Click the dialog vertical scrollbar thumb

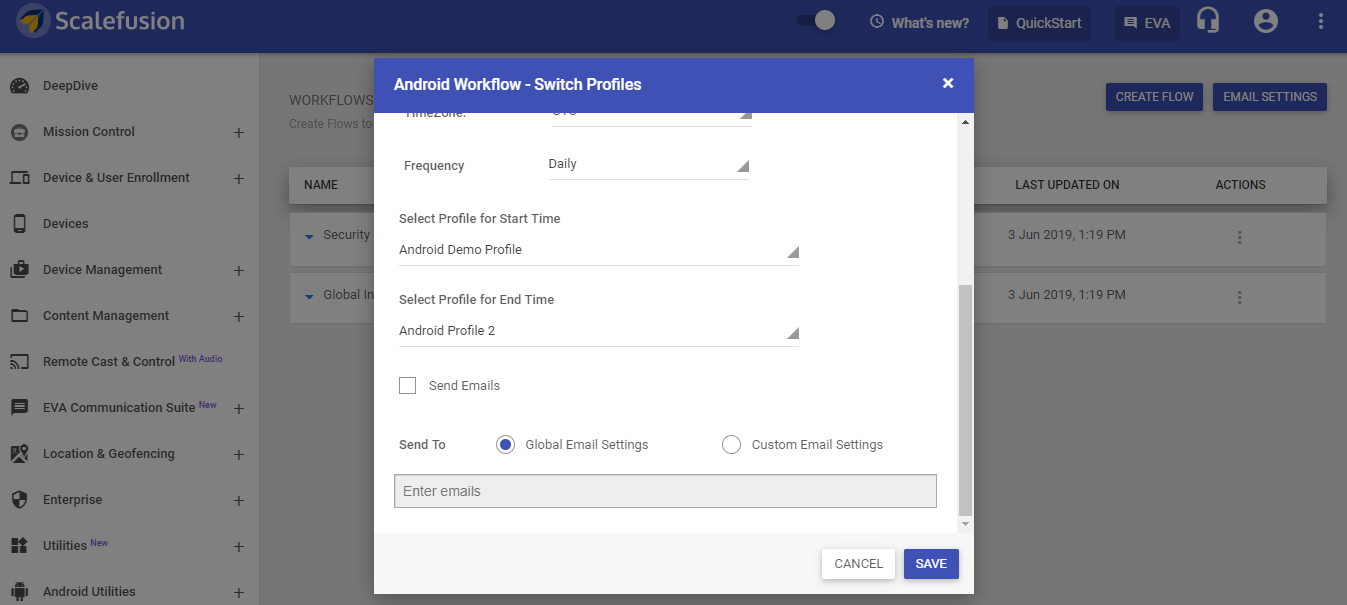pos(965,398)
